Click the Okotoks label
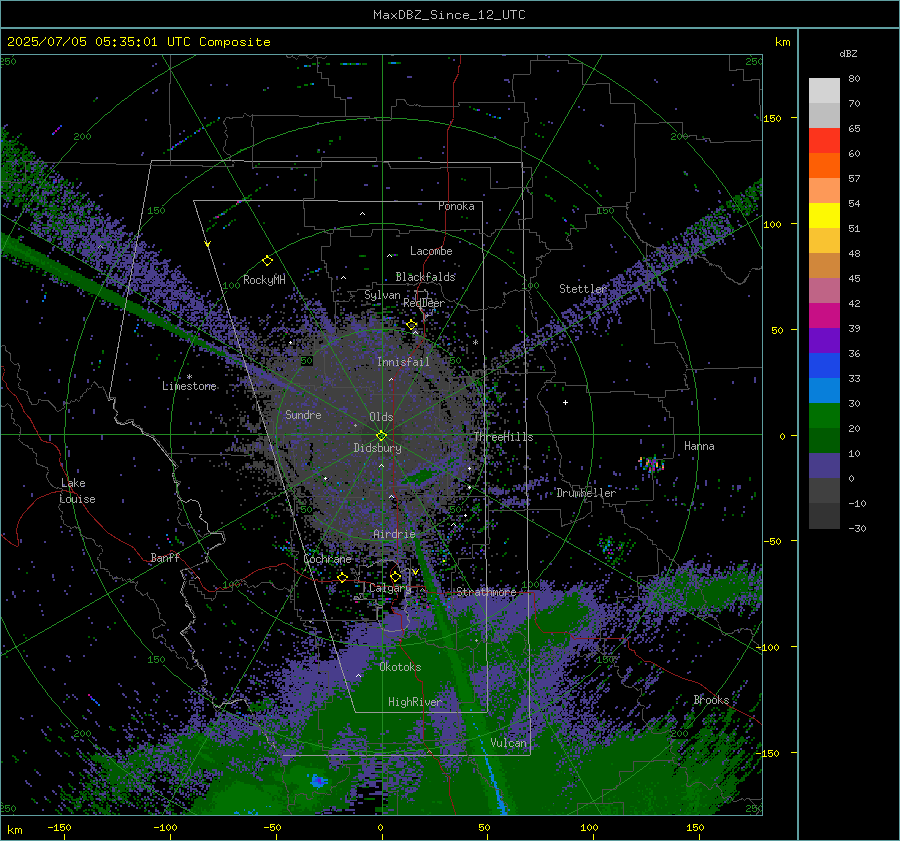The width and height of the screenshot is (900, 841). point(400,667)
